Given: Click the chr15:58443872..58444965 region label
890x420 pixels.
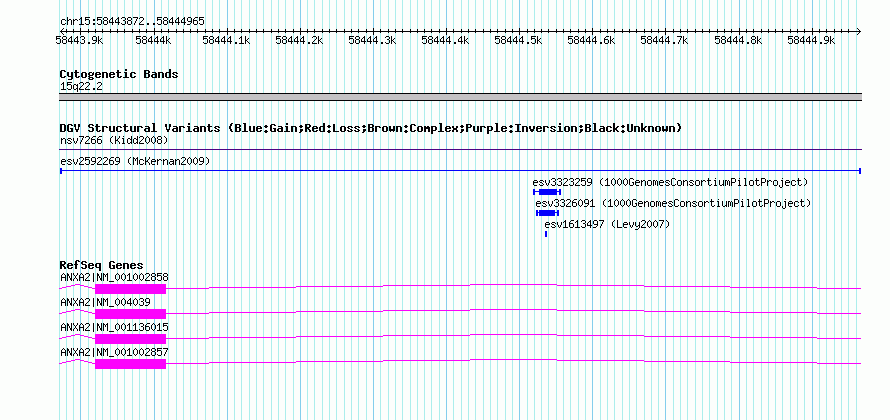Looking at the screenshot, I should 132,22.
